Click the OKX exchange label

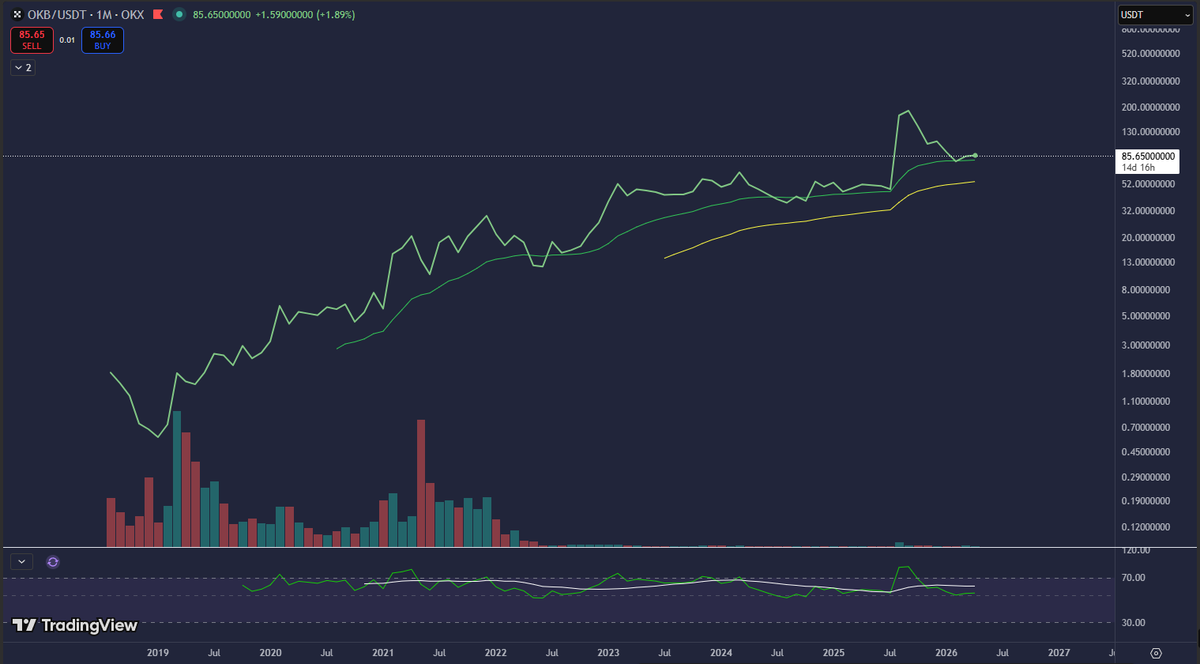pos(133,14)
